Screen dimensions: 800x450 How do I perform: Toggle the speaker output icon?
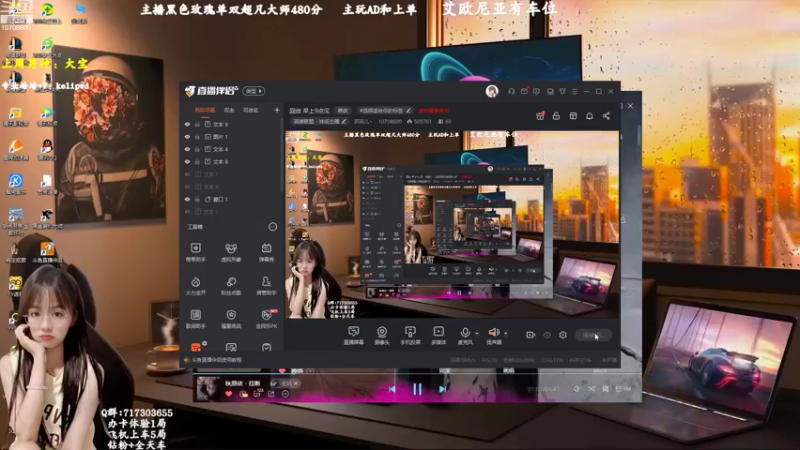493,335
